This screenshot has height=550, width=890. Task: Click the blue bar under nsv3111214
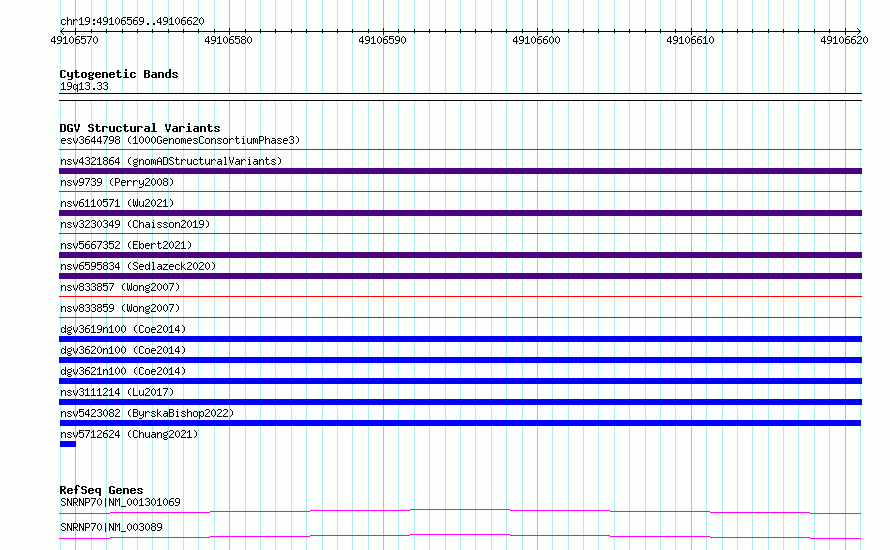tap(460, 402)
